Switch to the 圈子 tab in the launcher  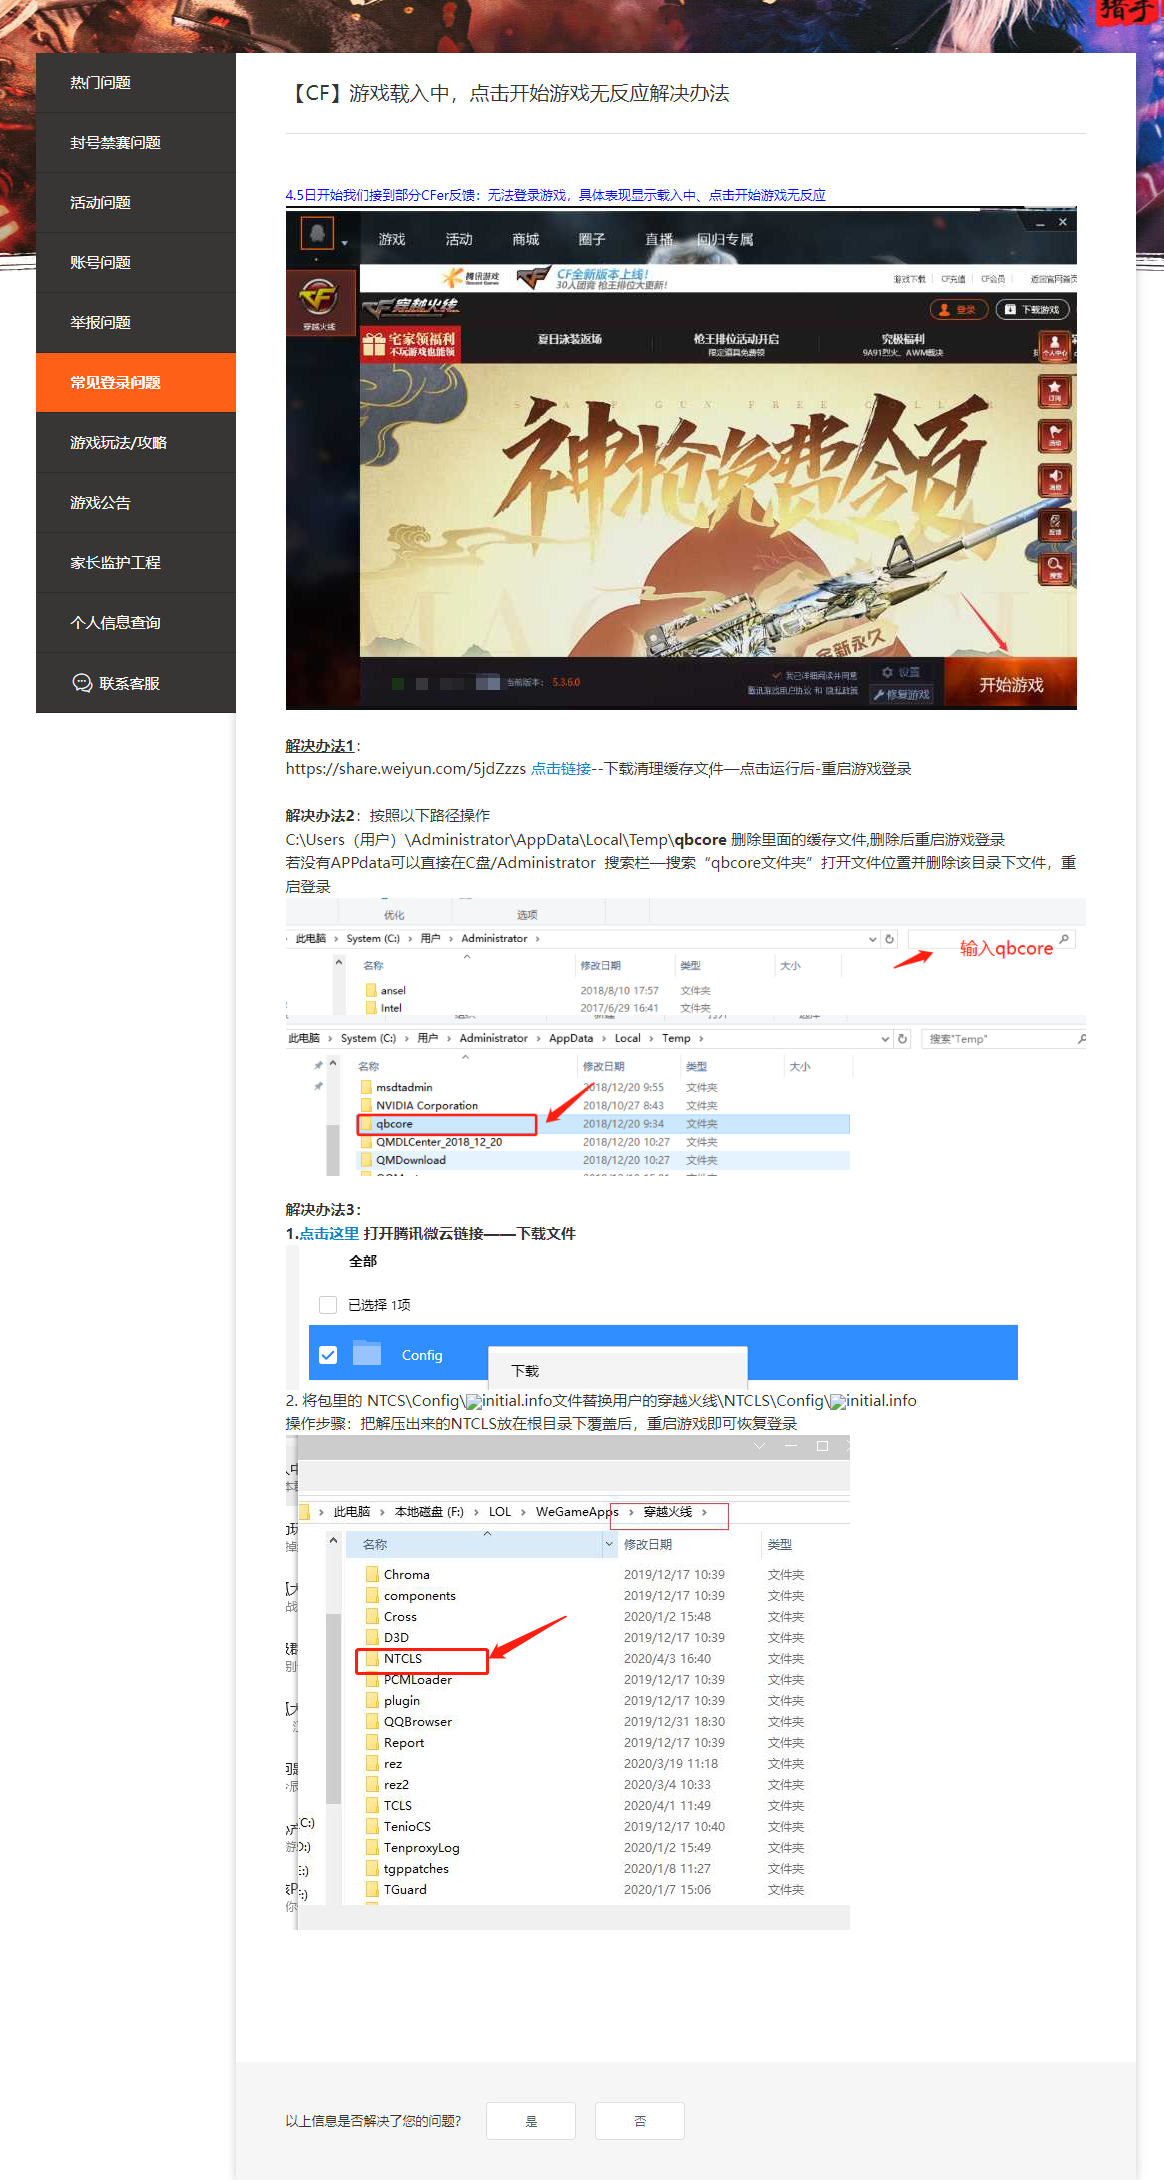[592, 240]
